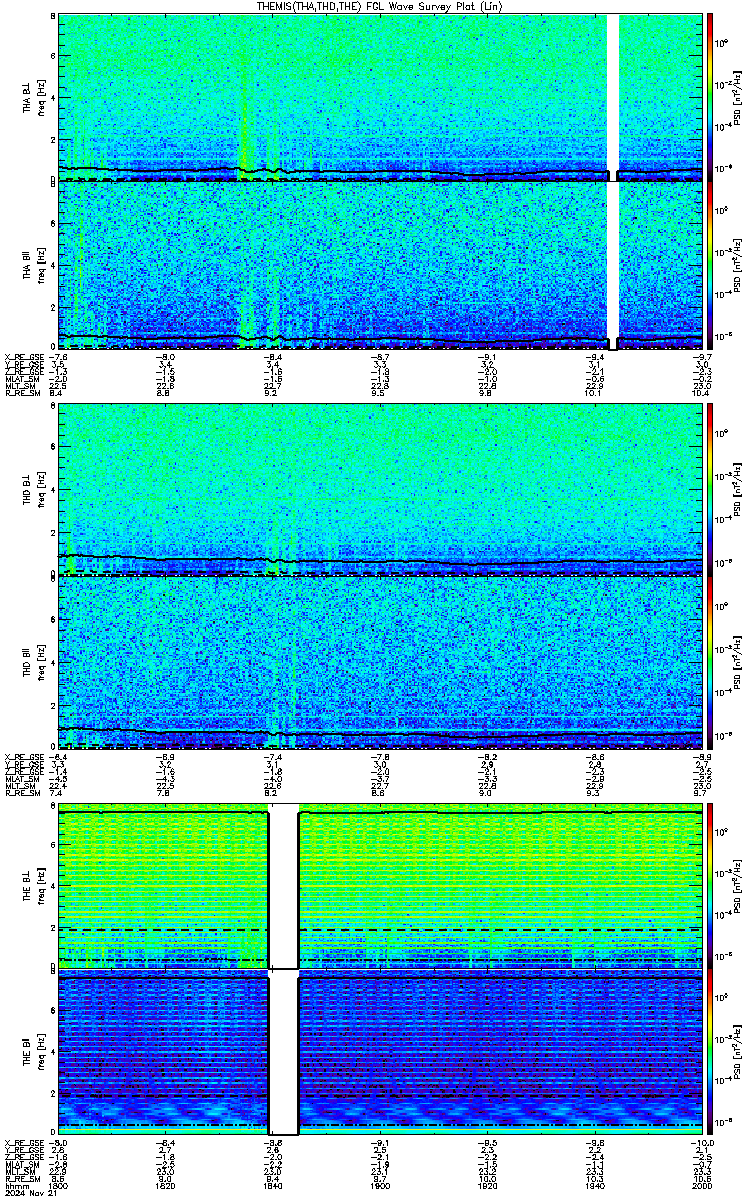
Task: Click the PSD color bar beside THE B-perpendicular
Action: [x=710, y=886]
